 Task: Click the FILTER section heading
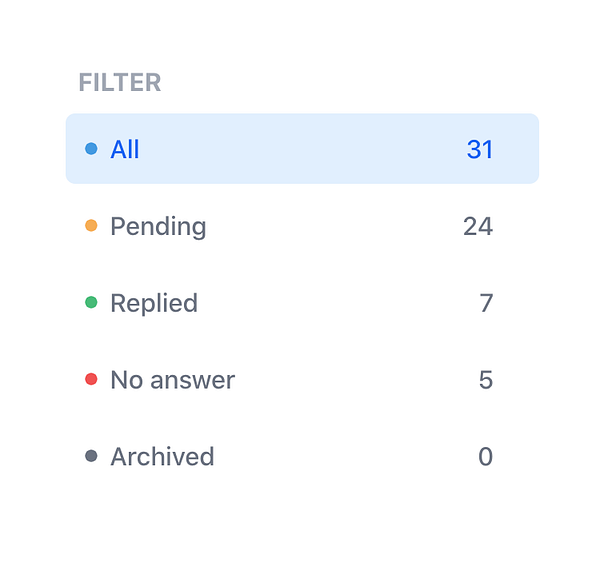pos(120,83)
